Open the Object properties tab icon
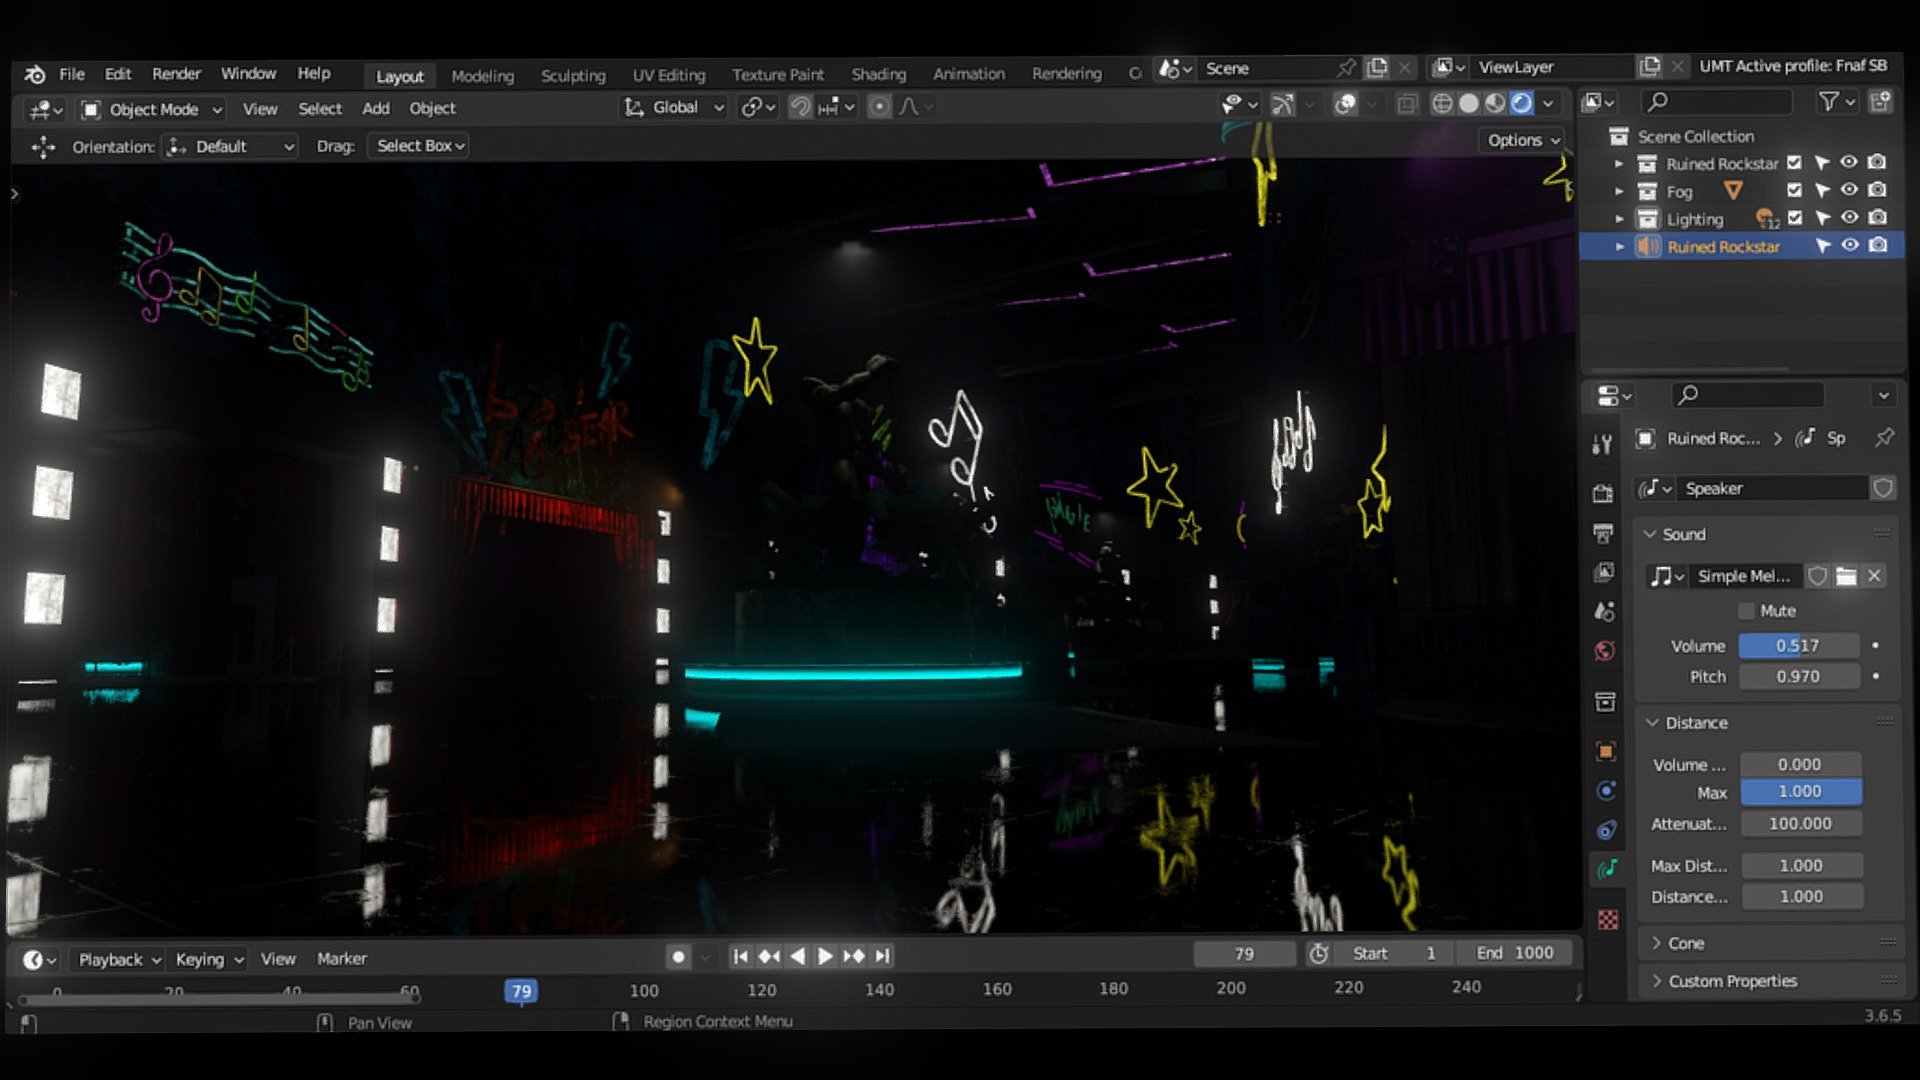 pos(1606,752)
